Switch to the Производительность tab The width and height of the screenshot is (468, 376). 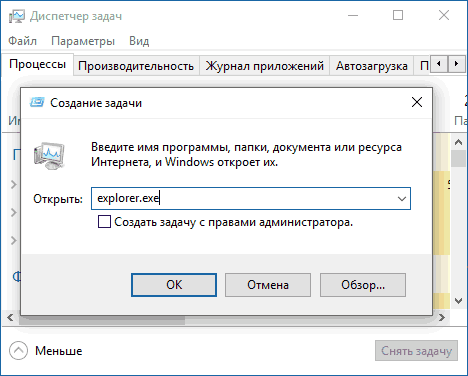(x=136, y=66)
